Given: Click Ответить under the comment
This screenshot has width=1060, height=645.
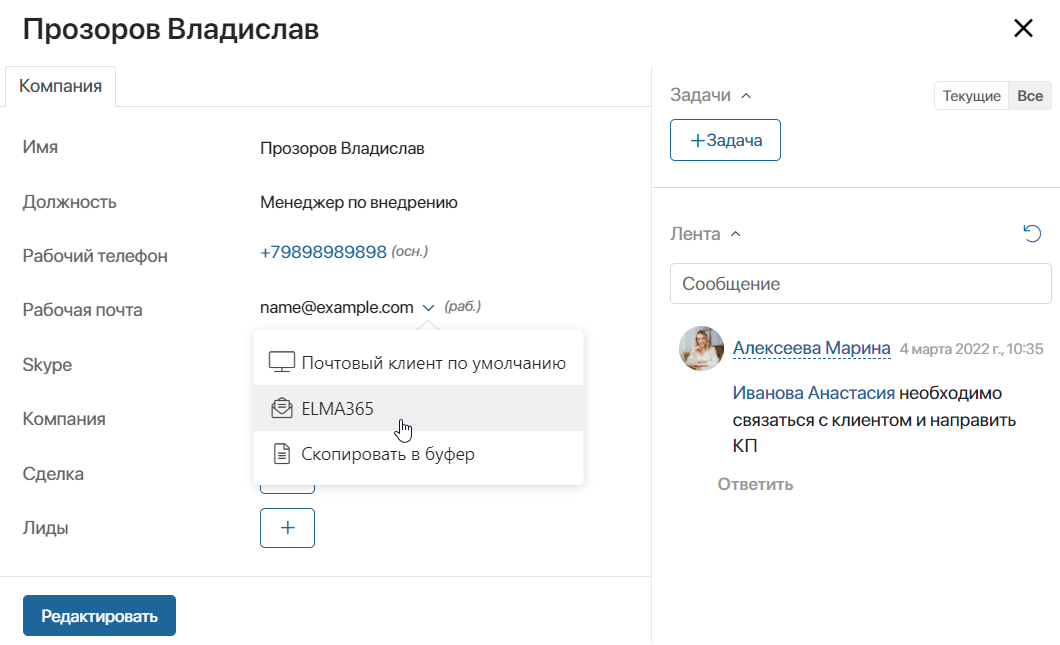Looking at the screenshot, I should [x=755, y=484].
